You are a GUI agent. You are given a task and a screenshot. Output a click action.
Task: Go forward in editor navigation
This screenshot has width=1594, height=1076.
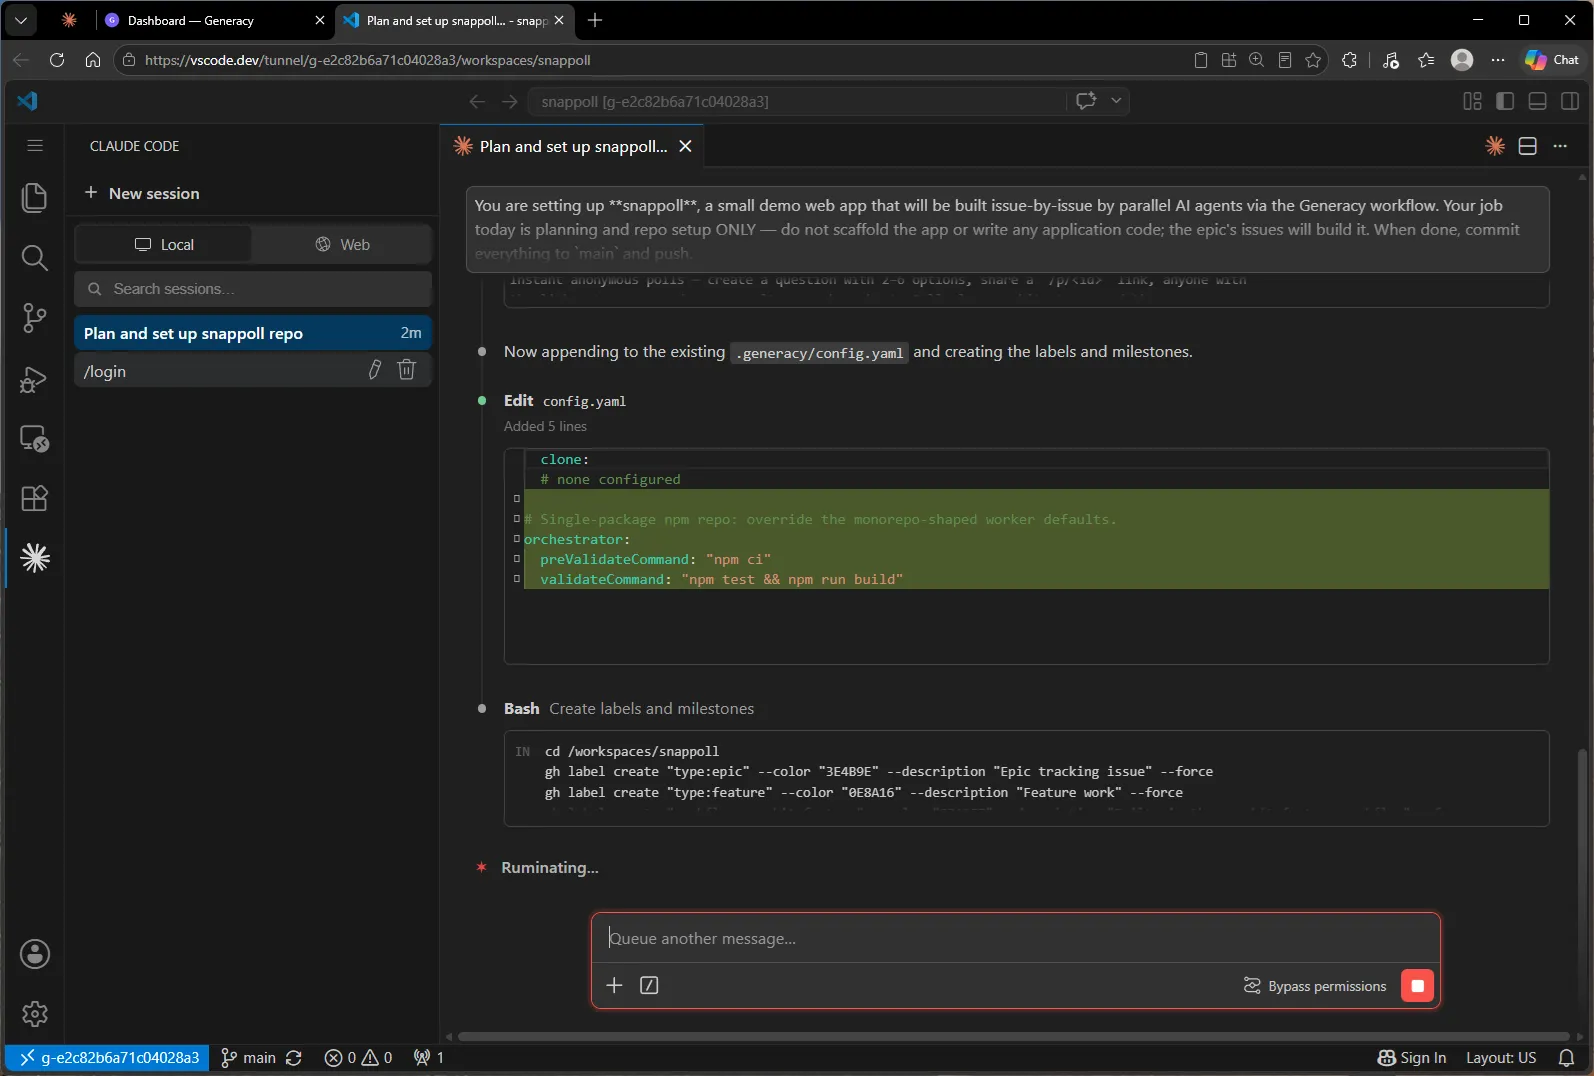coord(510,101)
